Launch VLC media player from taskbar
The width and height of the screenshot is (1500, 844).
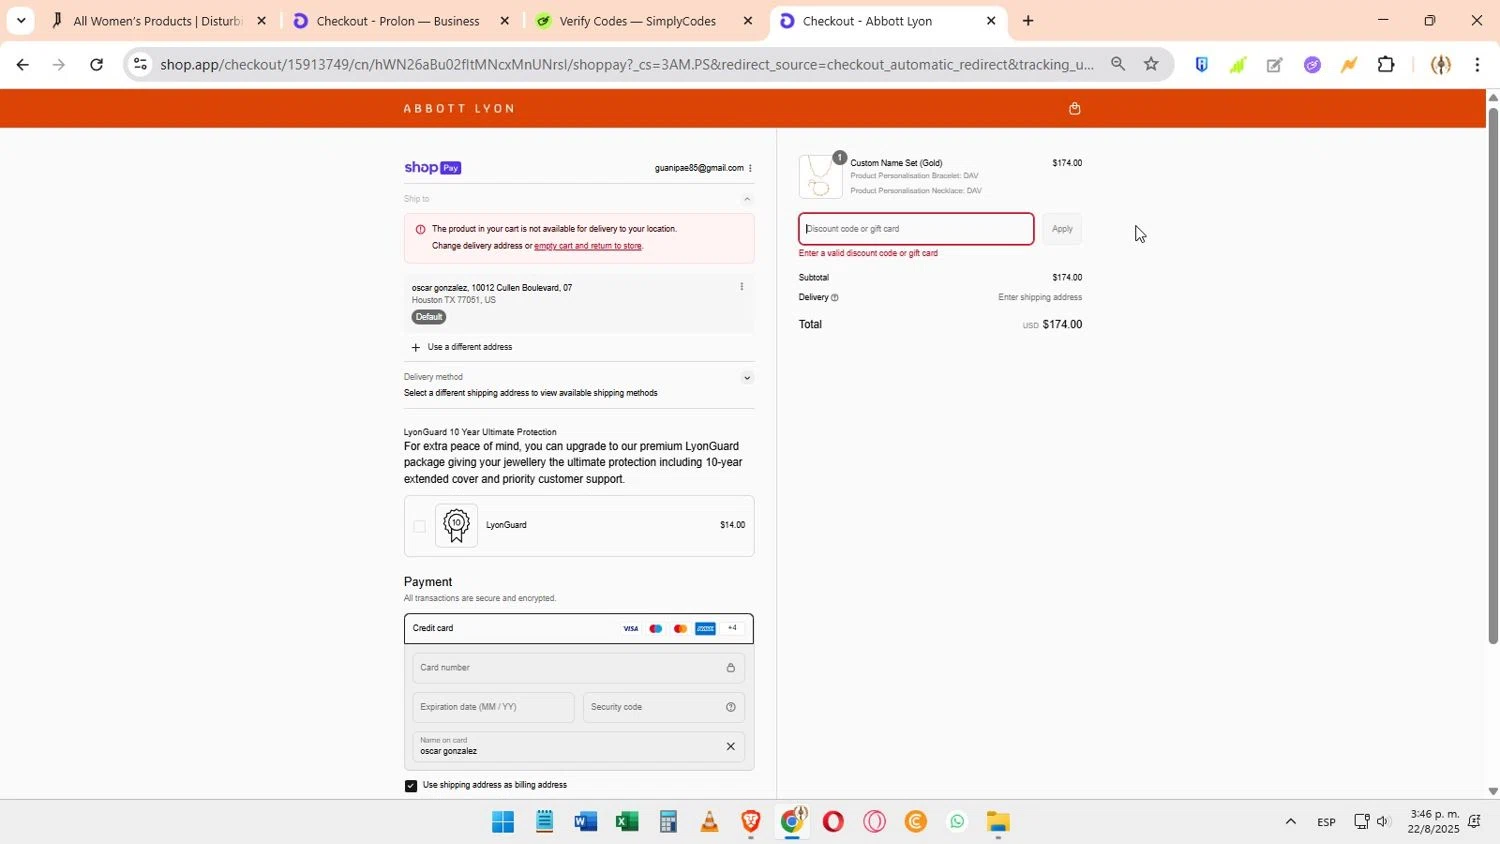coord(709,822)
